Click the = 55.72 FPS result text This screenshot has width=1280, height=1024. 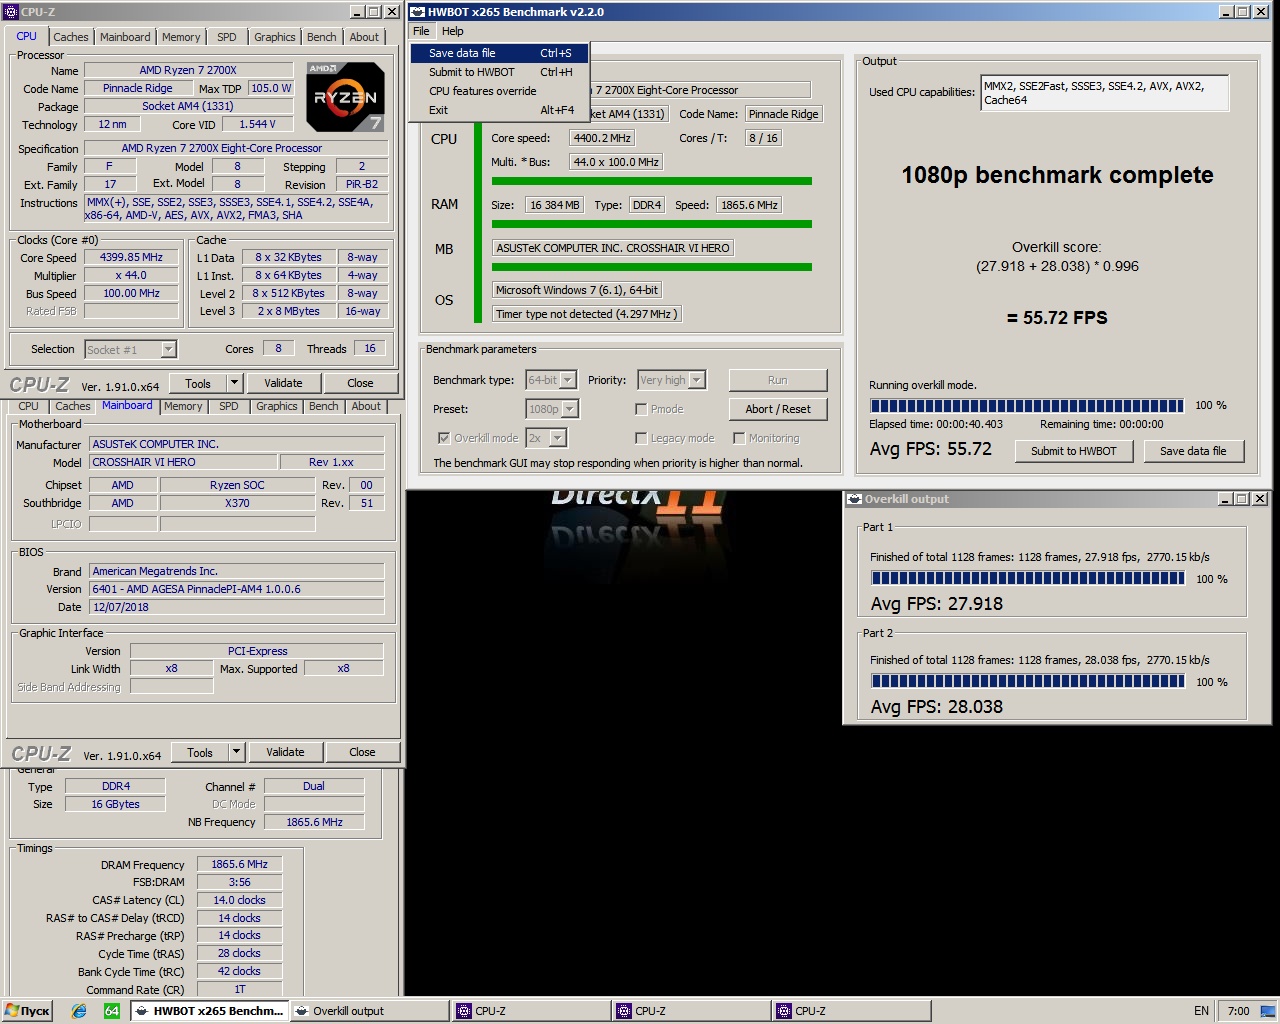pyautogui.click(x=1057, y=318)
